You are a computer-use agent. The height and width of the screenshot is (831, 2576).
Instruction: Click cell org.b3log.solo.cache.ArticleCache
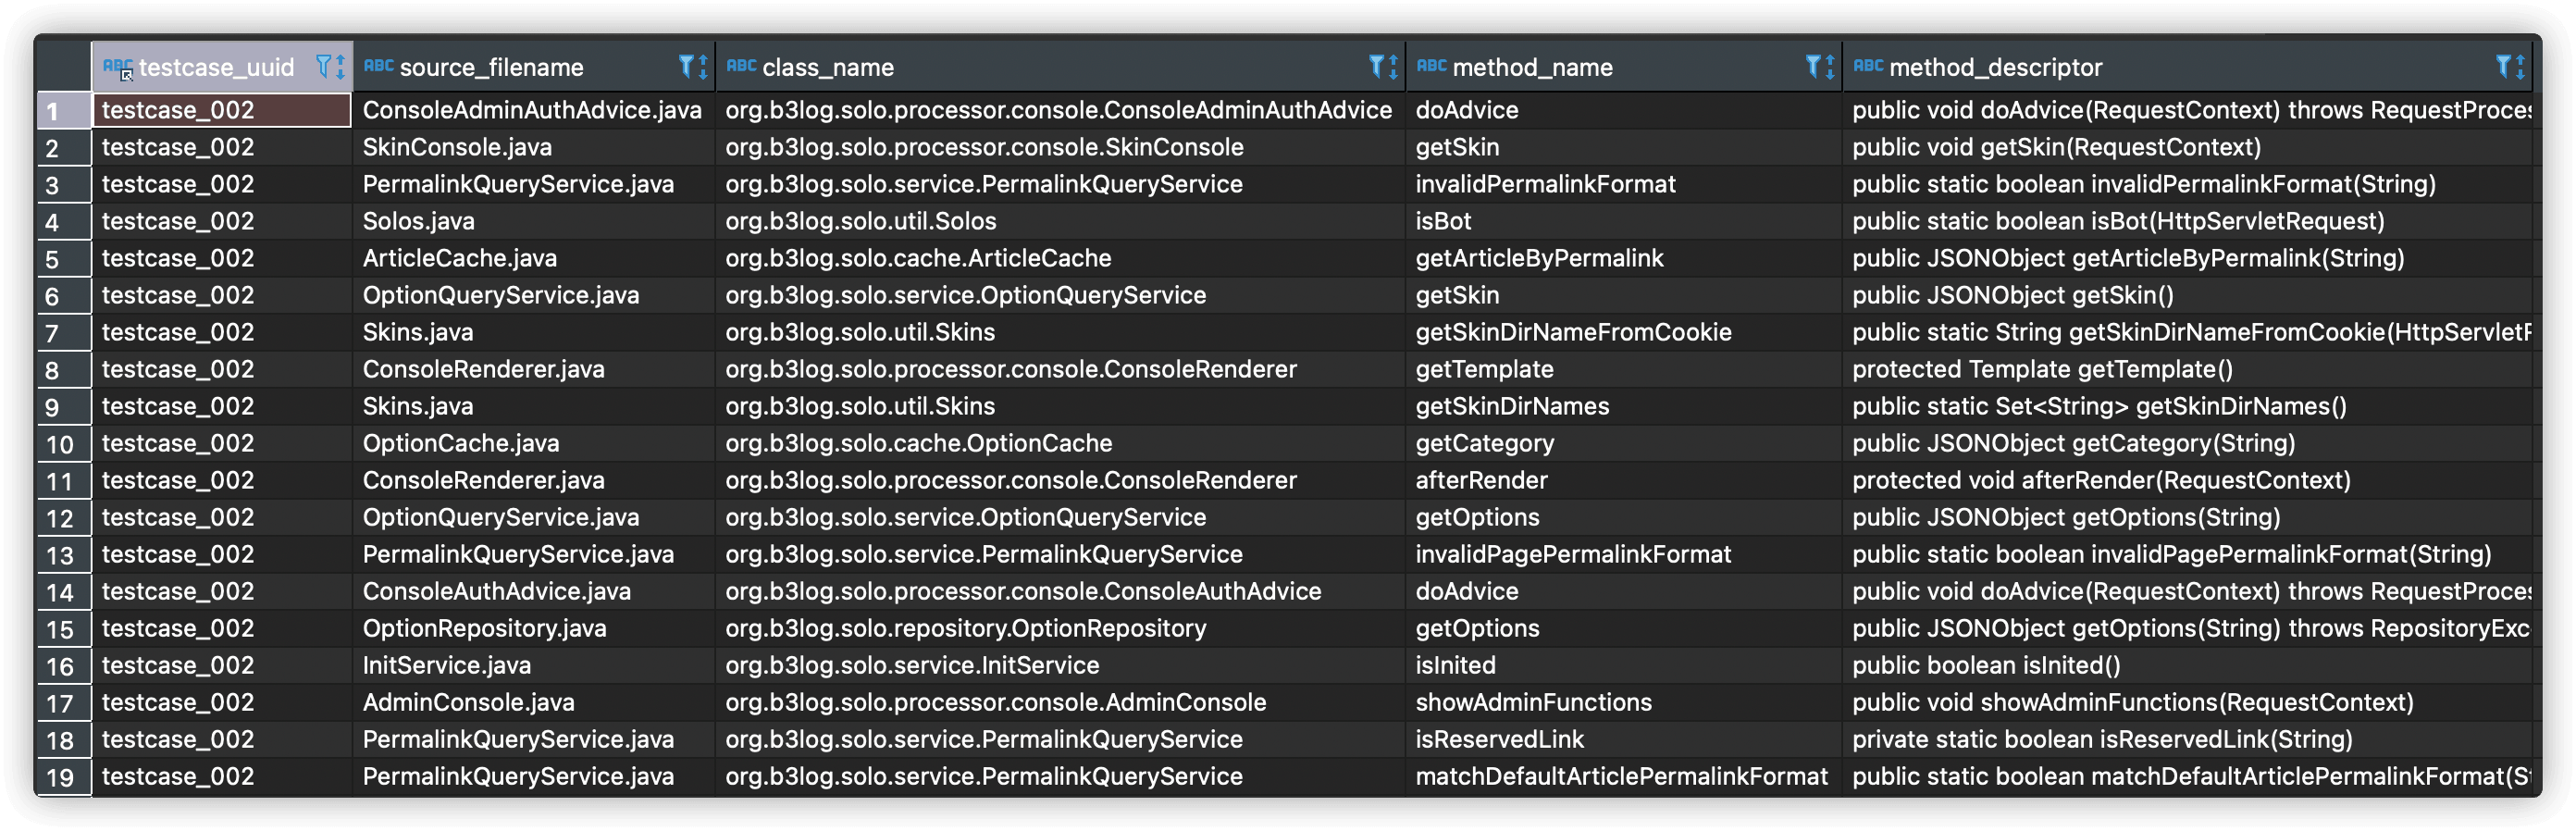click(1060, 258)
